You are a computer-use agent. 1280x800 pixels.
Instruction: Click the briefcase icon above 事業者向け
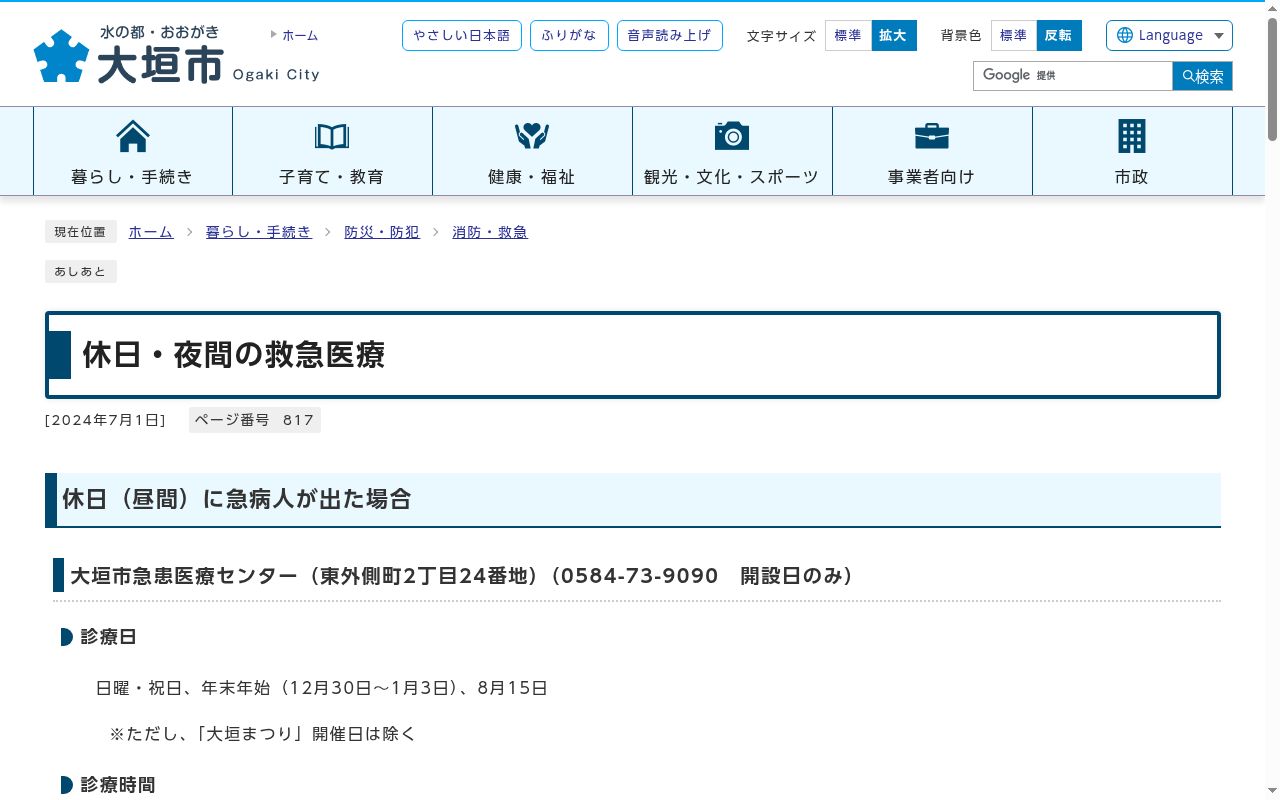[932, 136]
